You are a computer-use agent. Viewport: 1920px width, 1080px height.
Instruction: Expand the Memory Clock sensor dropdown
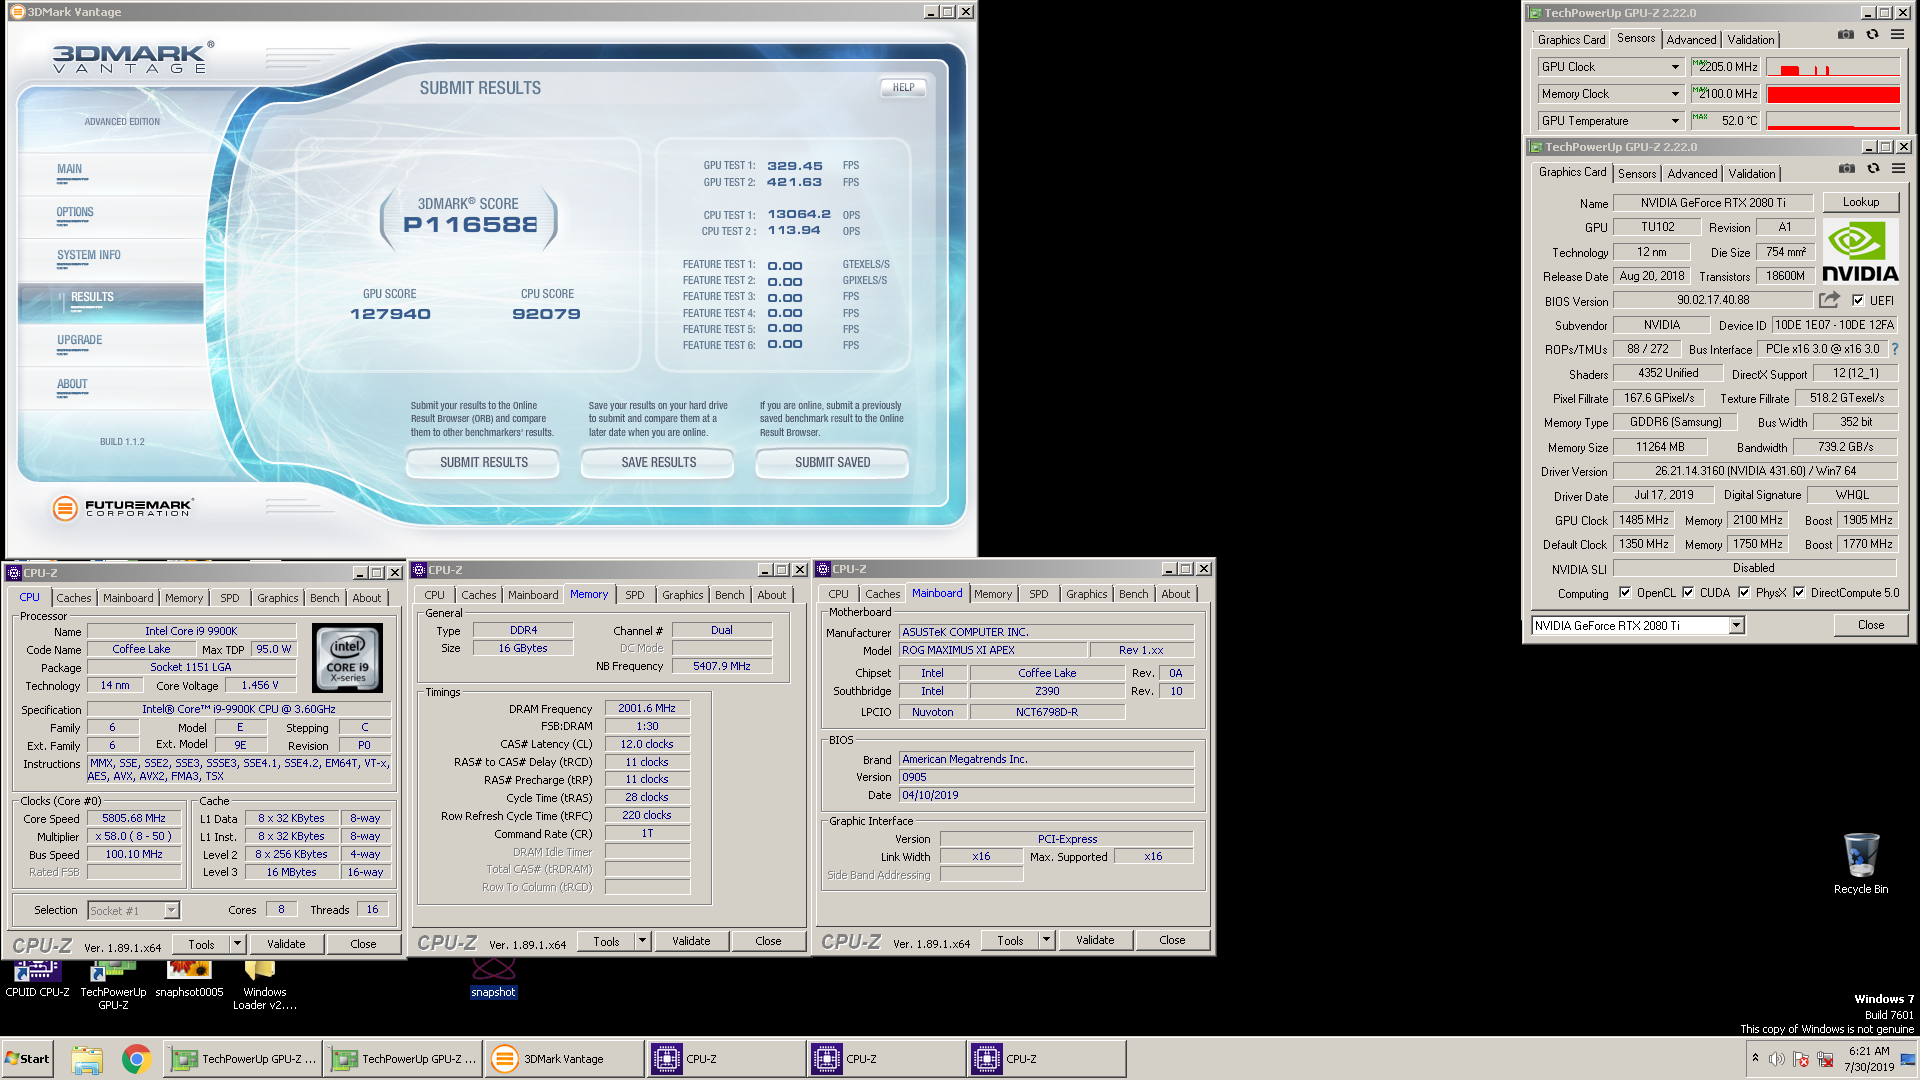pyautogui.click(x=1675, y=94)
